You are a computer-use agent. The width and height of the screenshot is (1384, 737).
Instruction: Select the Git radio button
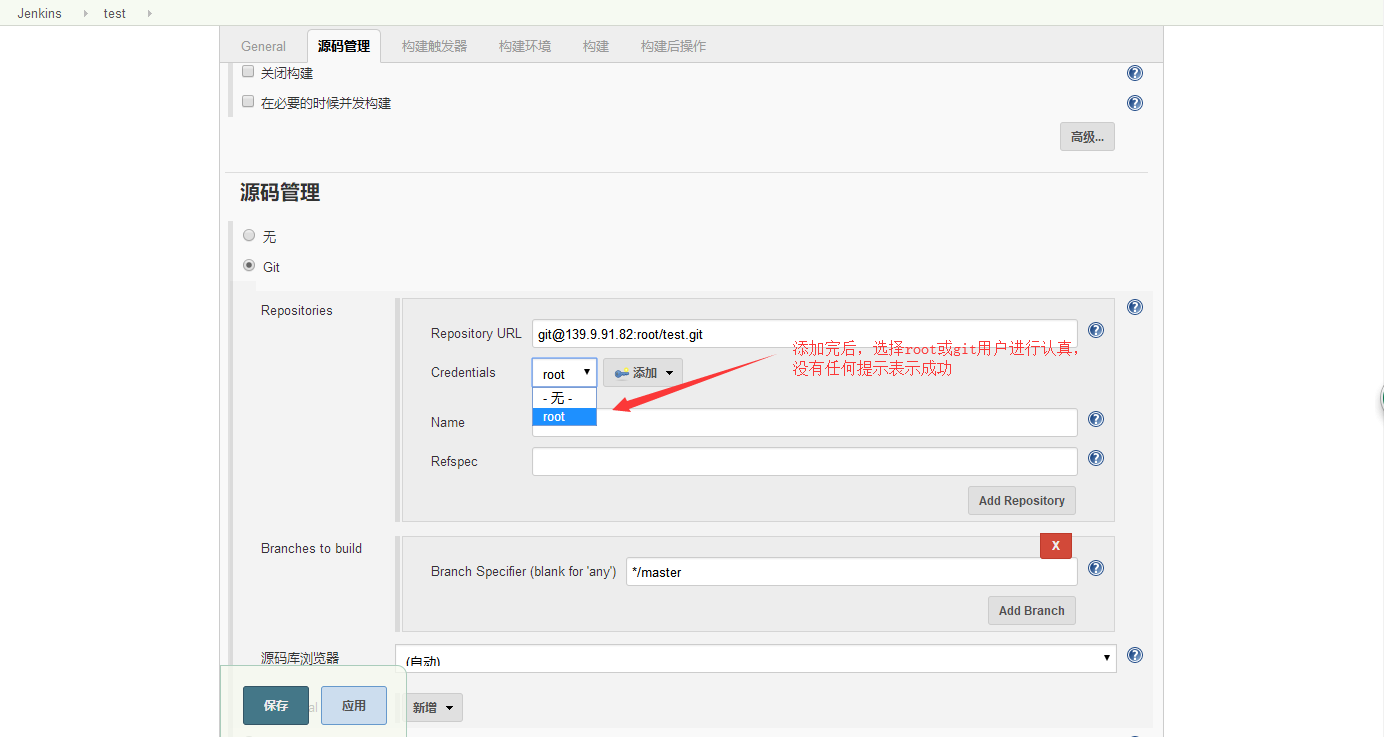249,266
